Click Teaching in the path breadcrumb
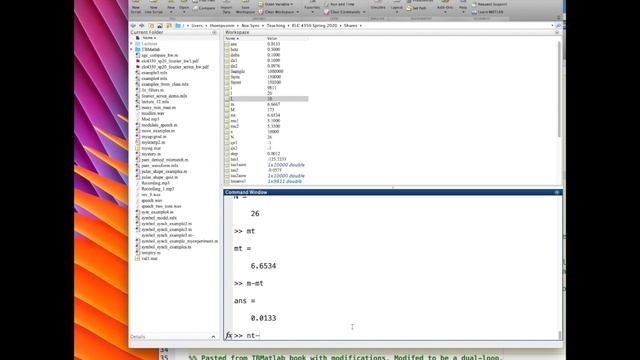 point(276,25)
